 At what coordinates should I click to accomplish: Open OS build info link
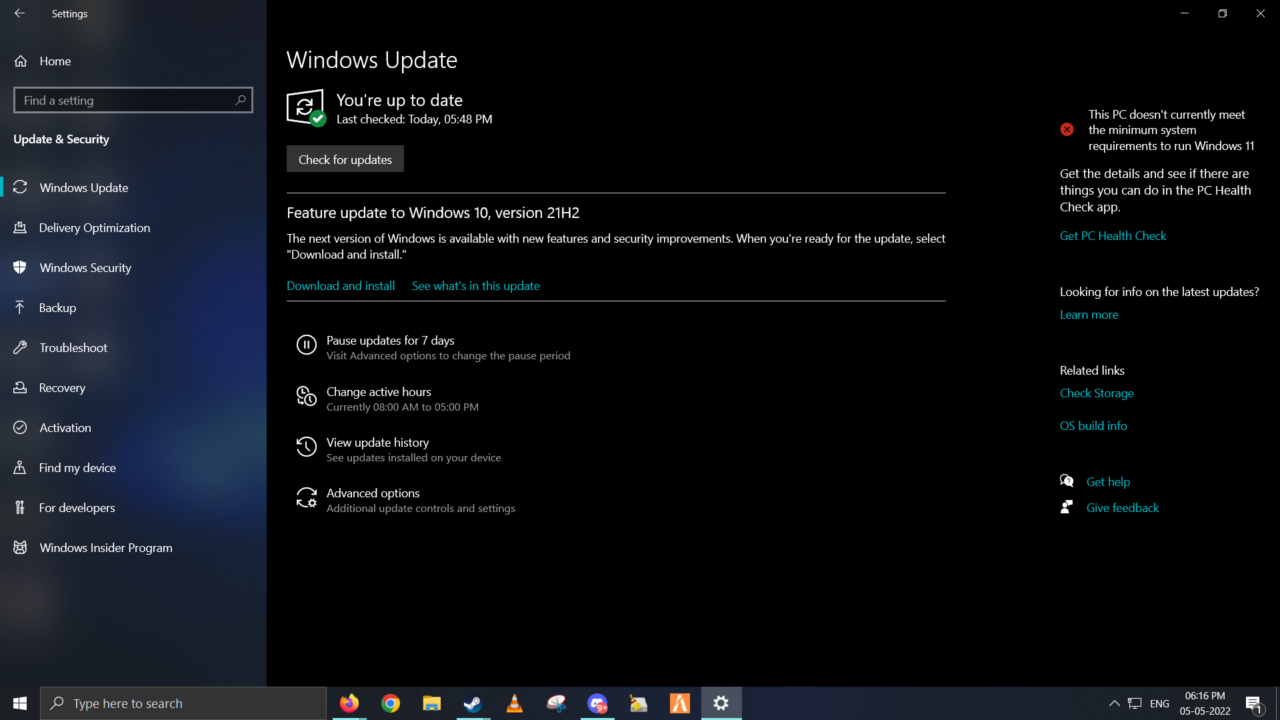tap(1093, 426)
